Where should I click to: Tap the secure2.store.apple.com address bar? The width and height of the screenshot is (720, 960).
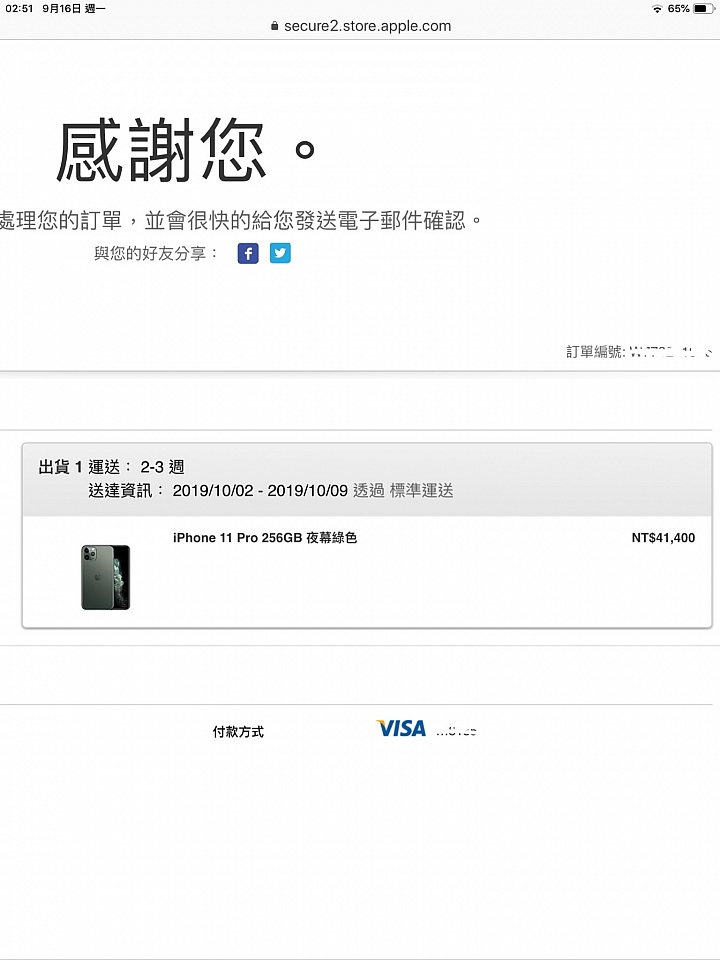point(361,26)
